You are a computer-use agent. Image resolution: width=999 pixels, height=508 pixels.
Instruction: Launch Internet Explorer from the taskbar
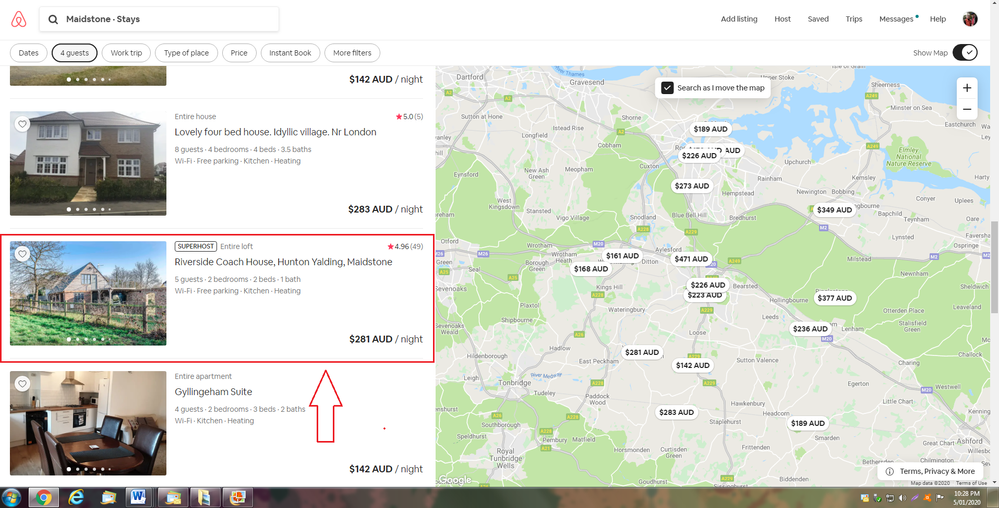point(76,498)
